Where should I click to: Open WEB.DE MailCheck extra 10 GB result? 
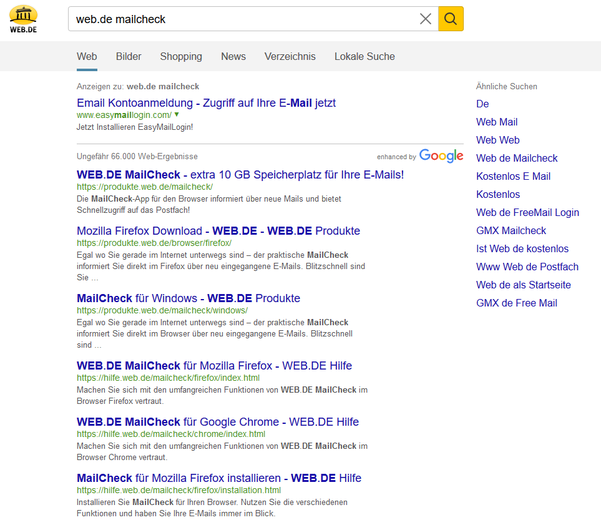(x=240, y=175)
